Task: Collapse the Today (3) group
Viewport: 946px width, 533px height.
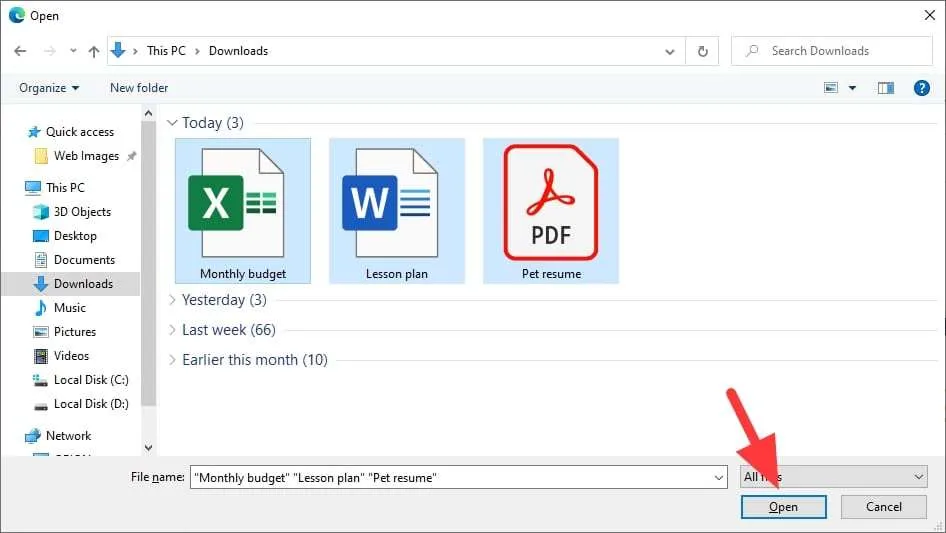Action: pos(172,123)
